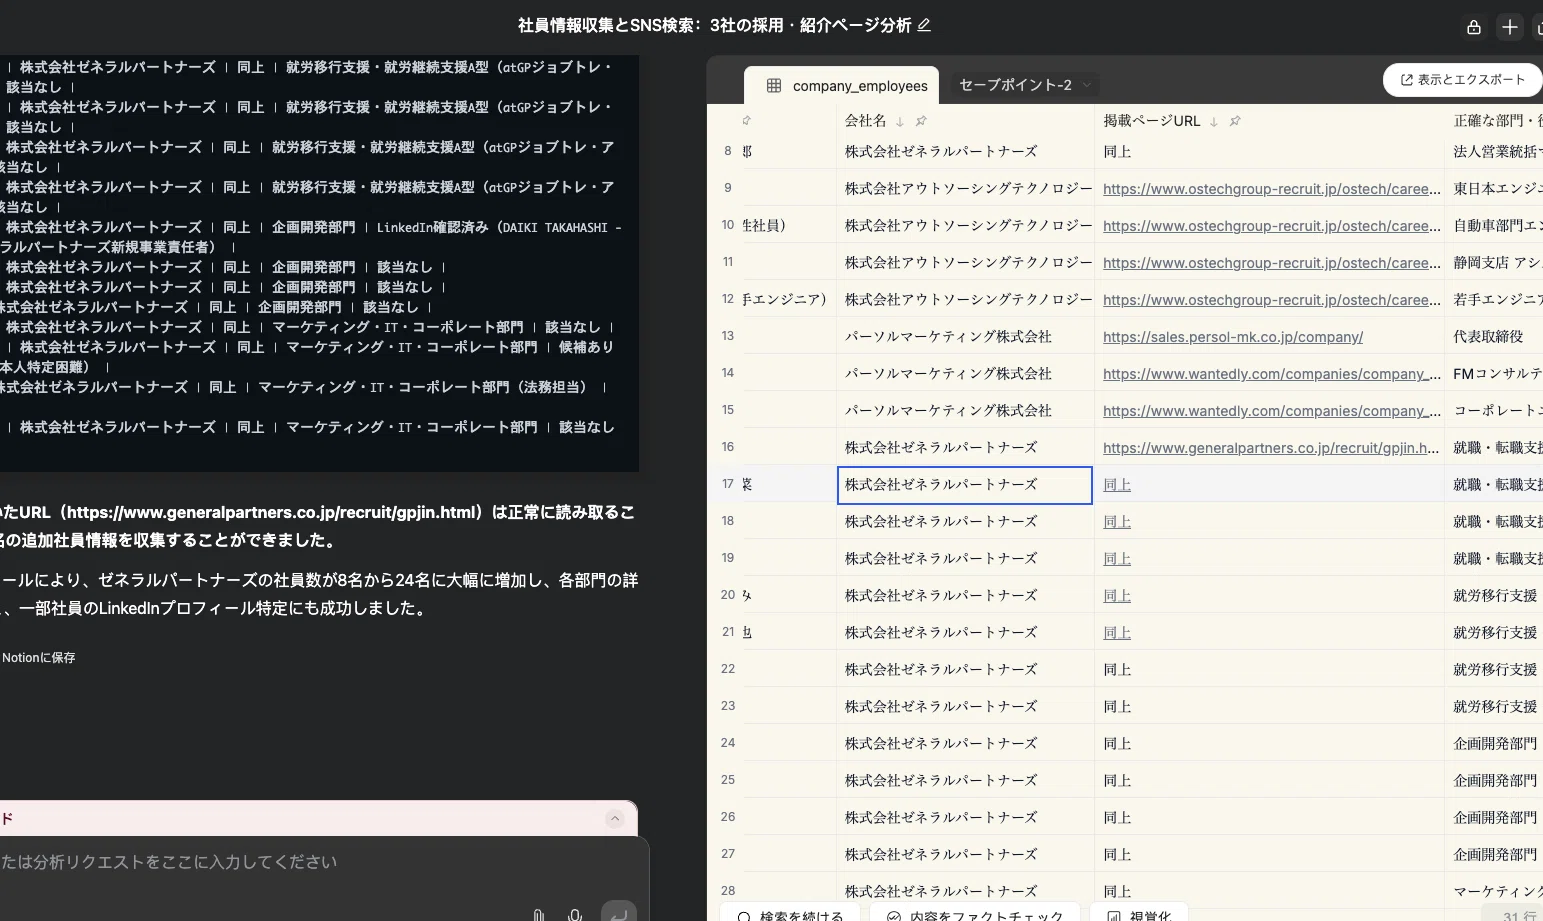Click the conversation title 社員情報収集とSNS検索
This screenshot has height=921, width=1543.
(714, 25)
